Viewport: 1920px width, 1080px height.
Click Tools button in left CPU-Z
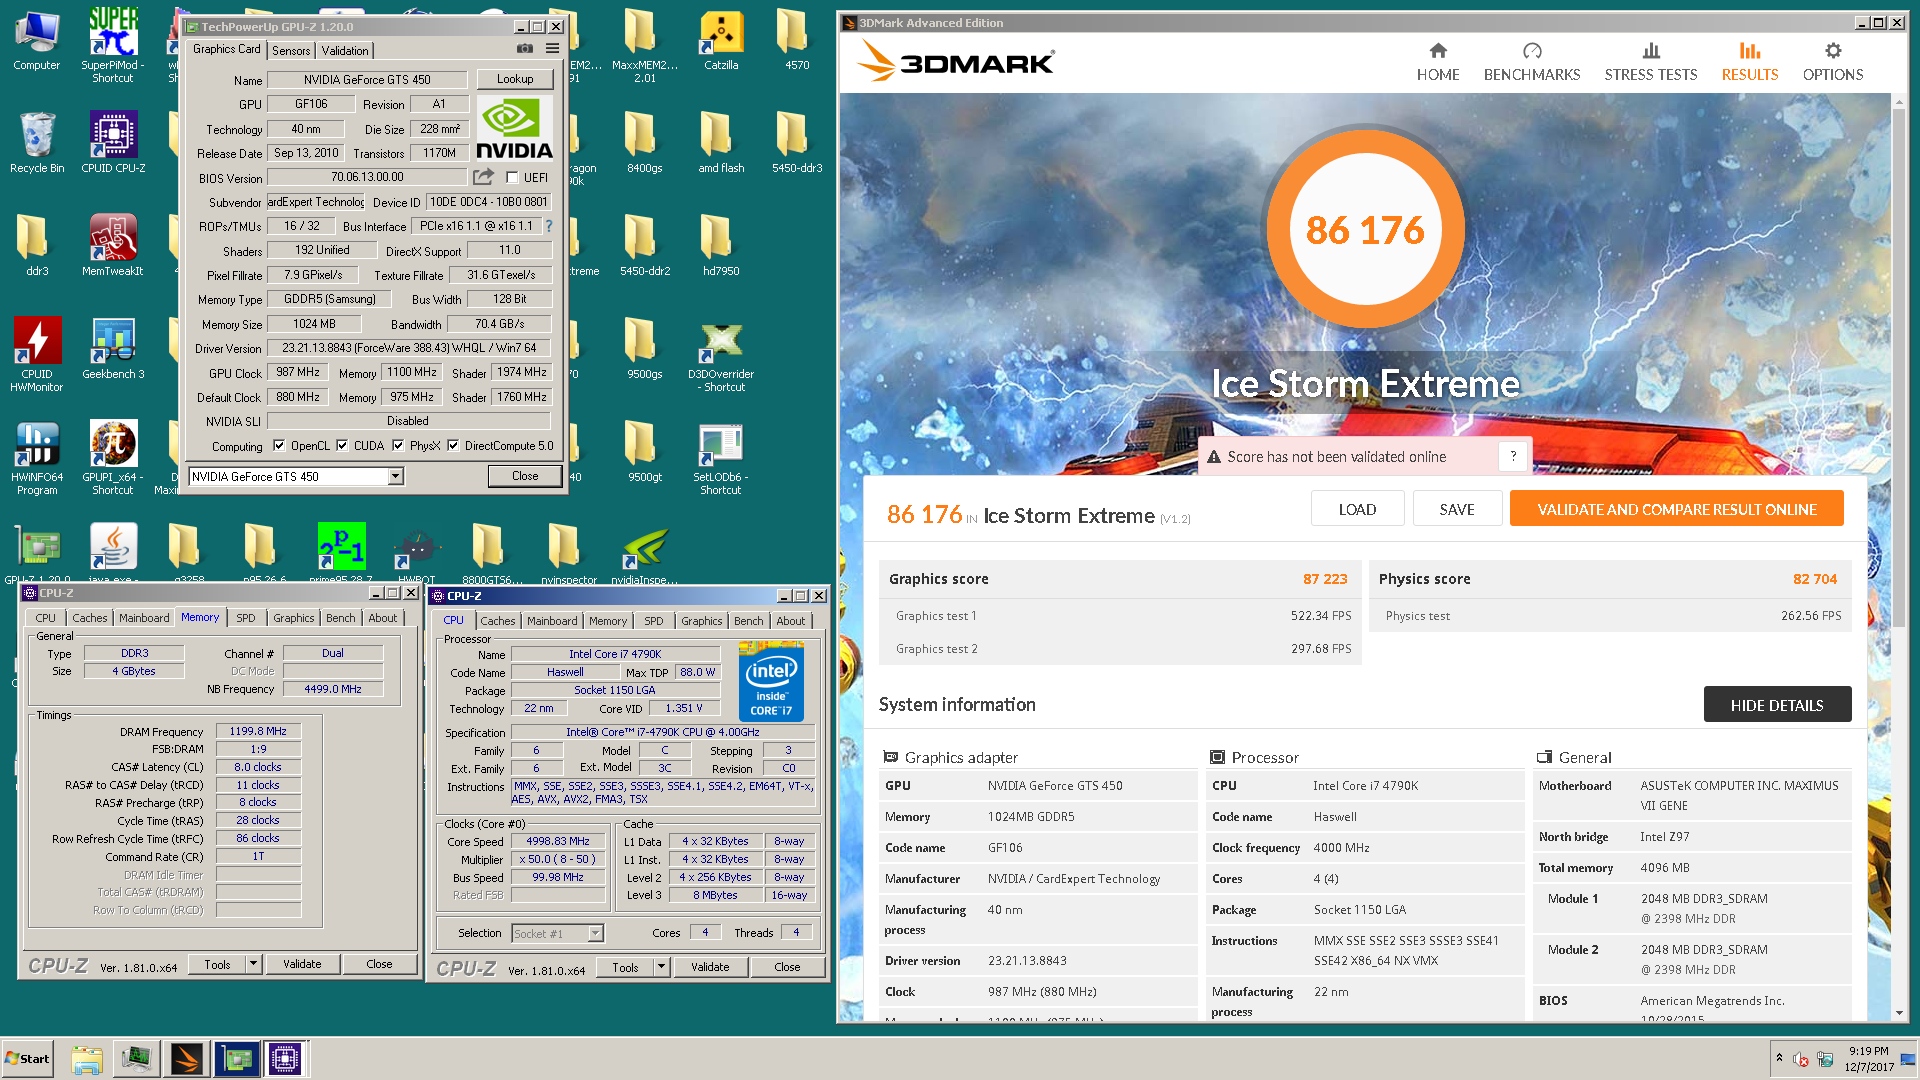[217, 964]
